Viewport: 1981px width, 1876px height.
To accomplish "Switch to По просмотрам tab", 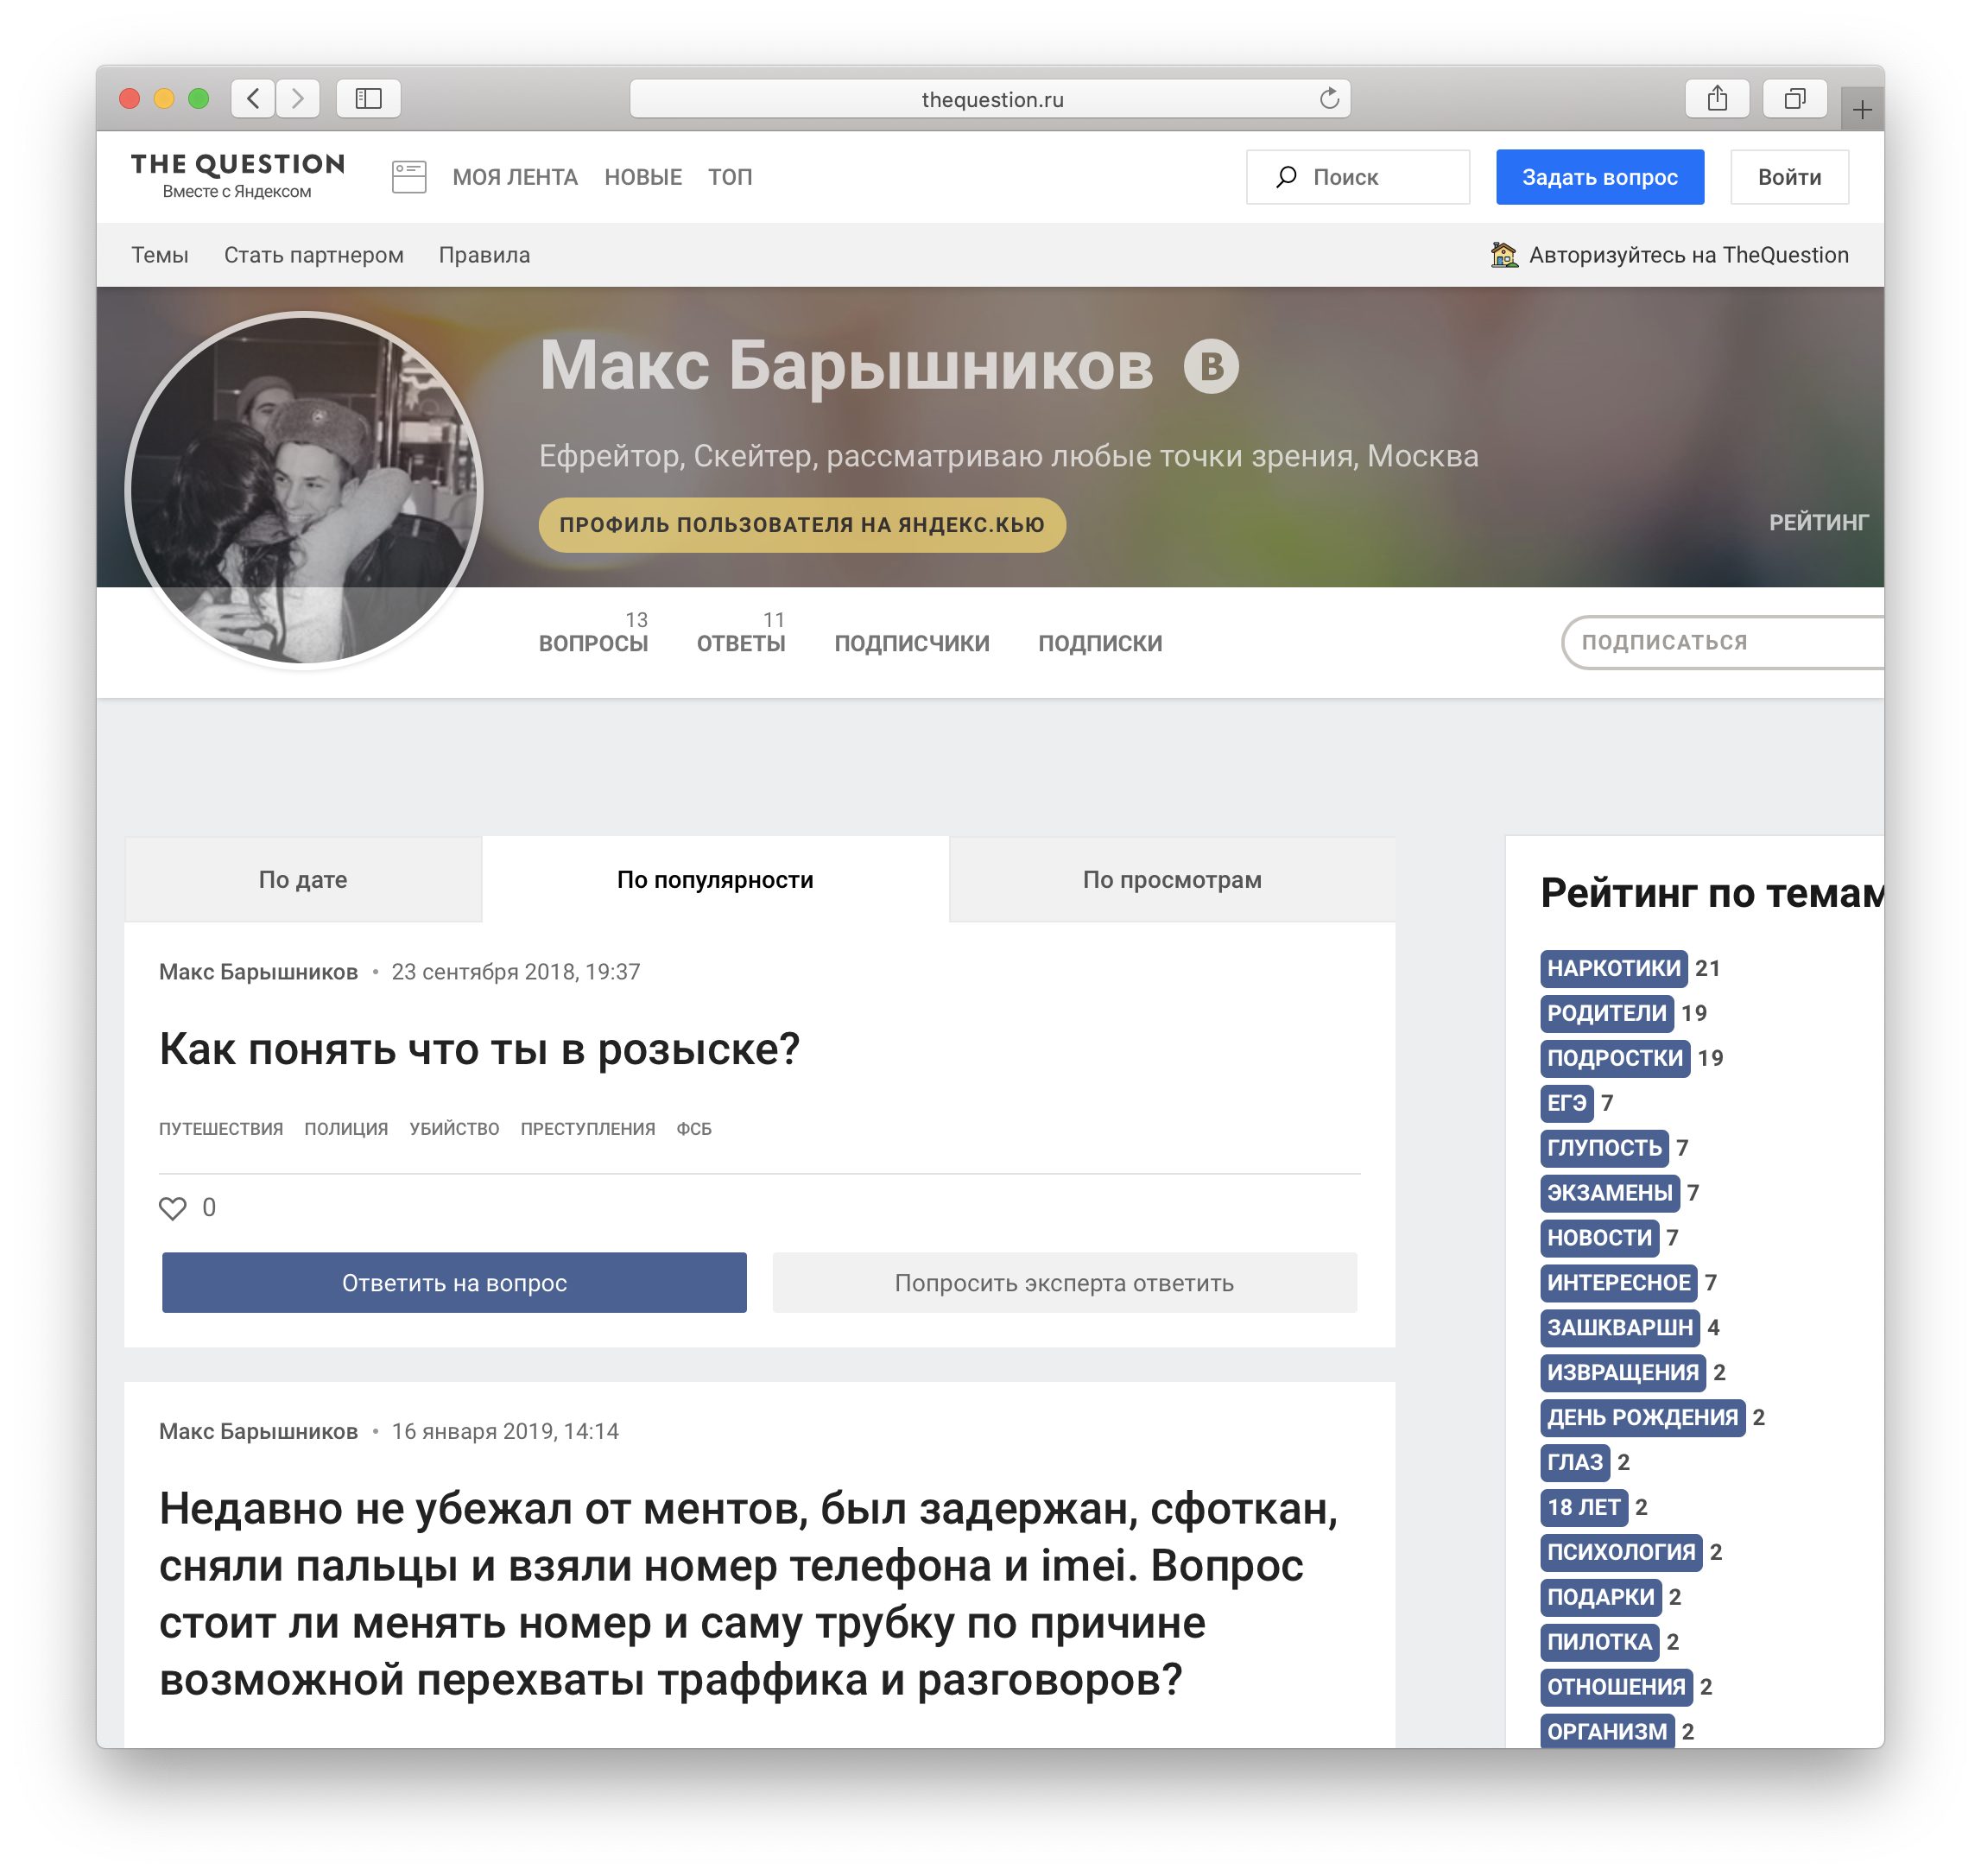I will click(x=1172, y=878).
